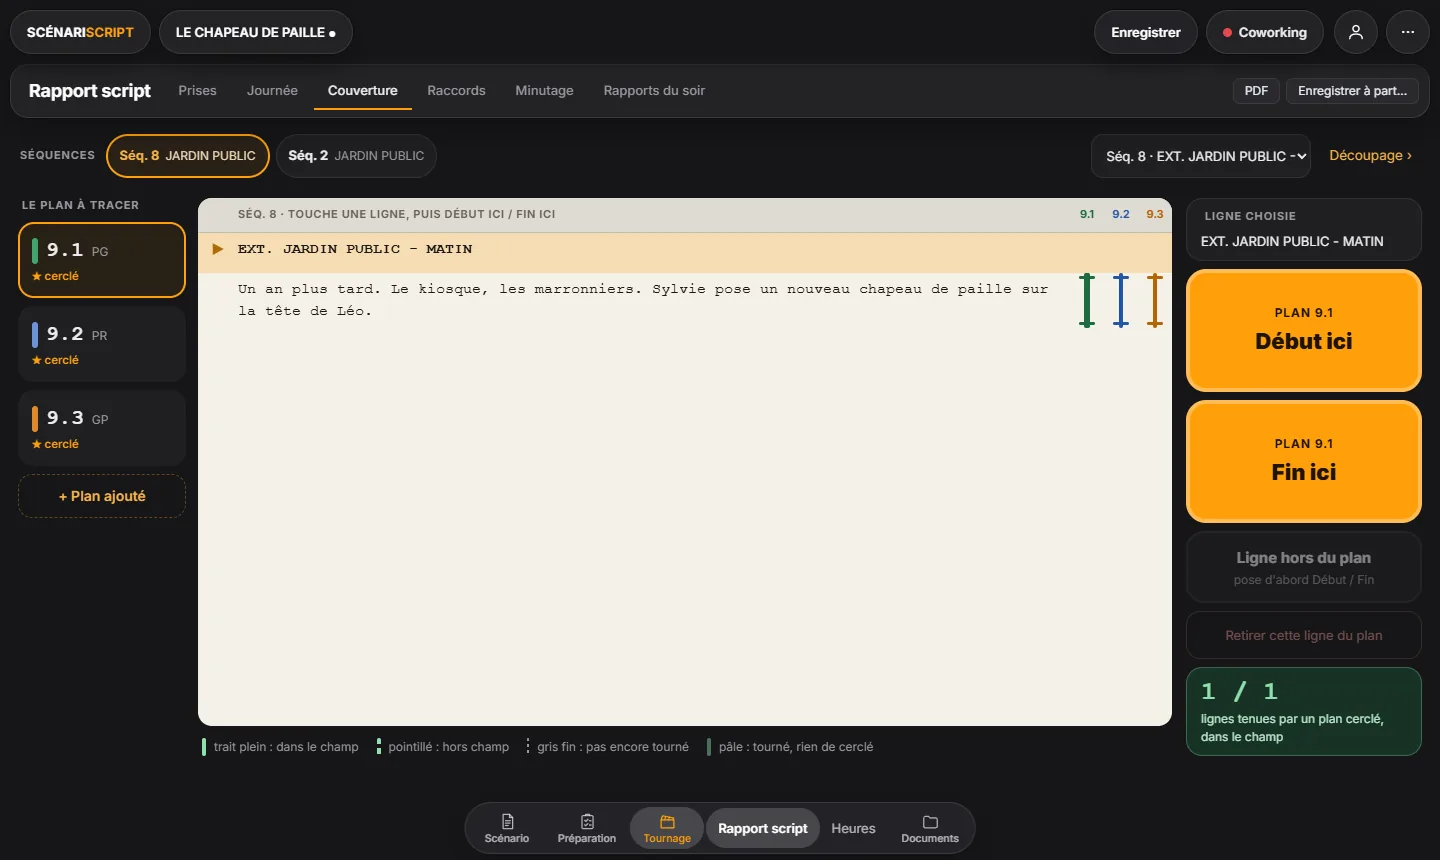The width and height of the screenshot is (1440, 860).
Task: Click the Enregistrer button in header
Action: 1146,32
